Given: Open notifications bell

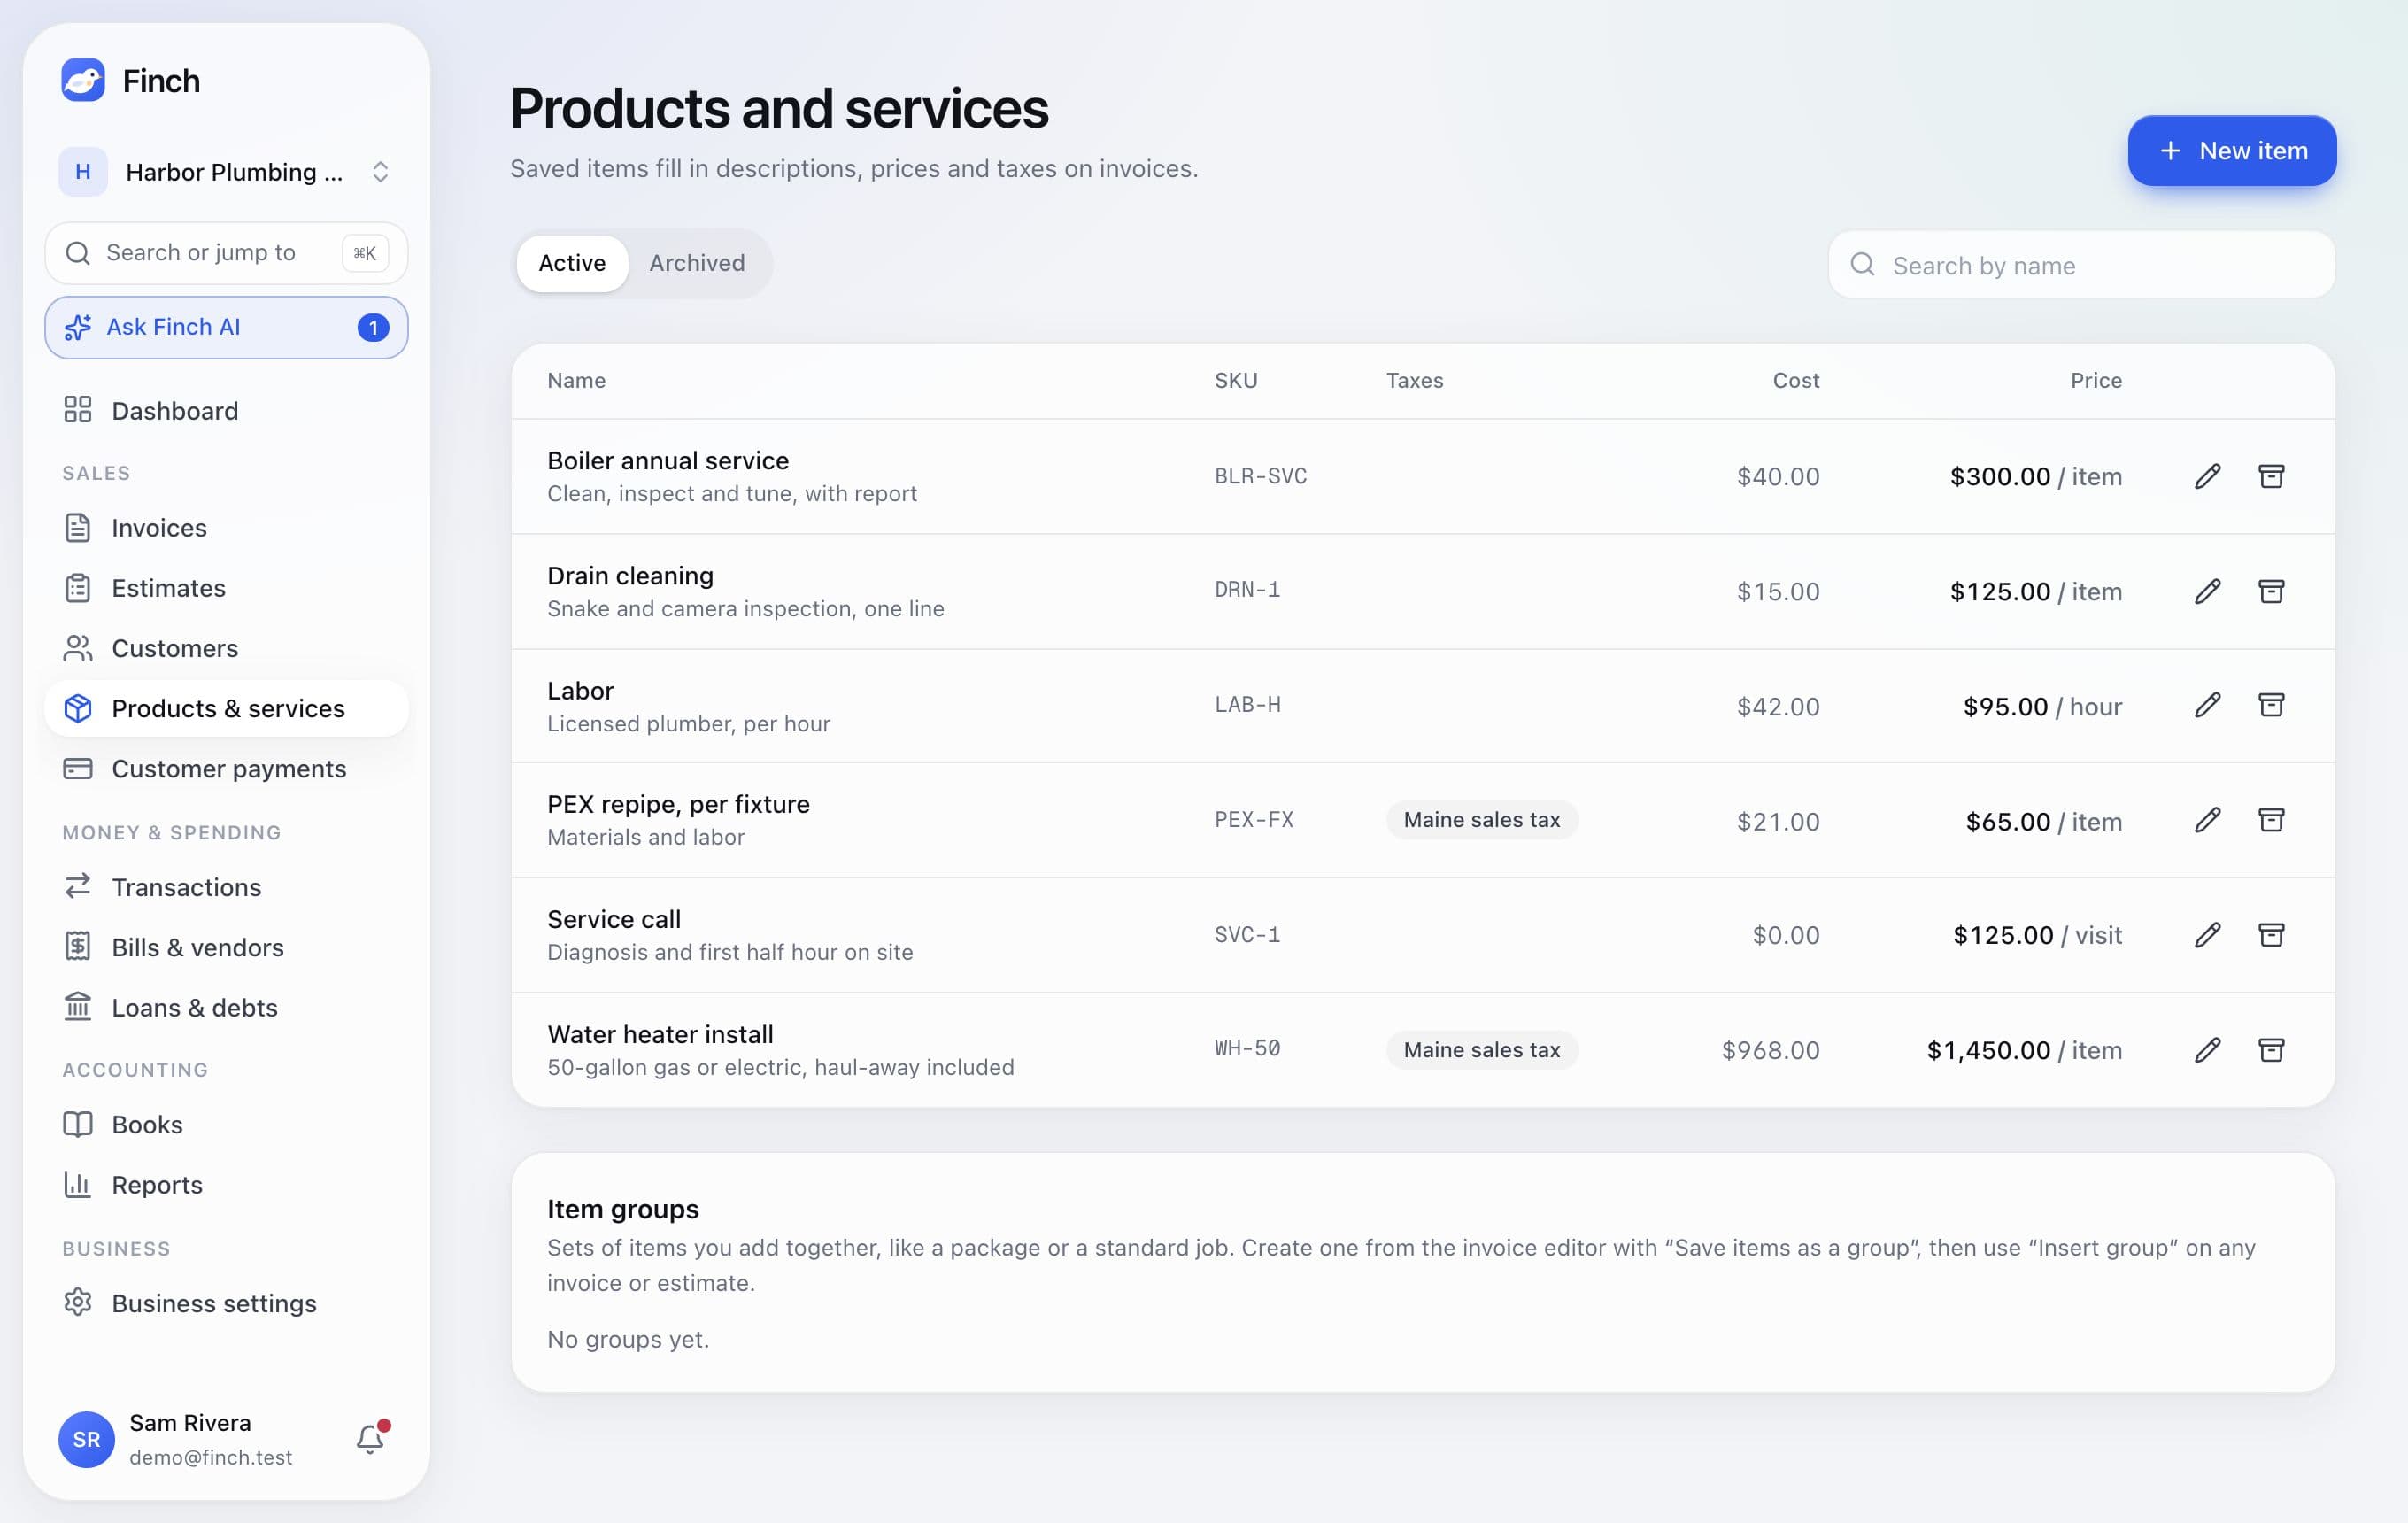Looking at the screenshot, I should (370, 1438).
